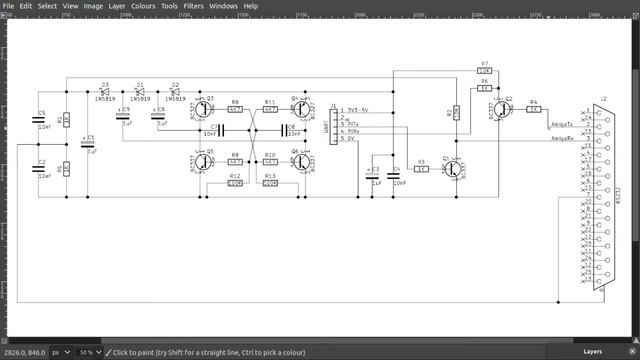Click the D3 1N5819 diode symbol
This screenshot has width=640, height=360.
click(105, 92)
